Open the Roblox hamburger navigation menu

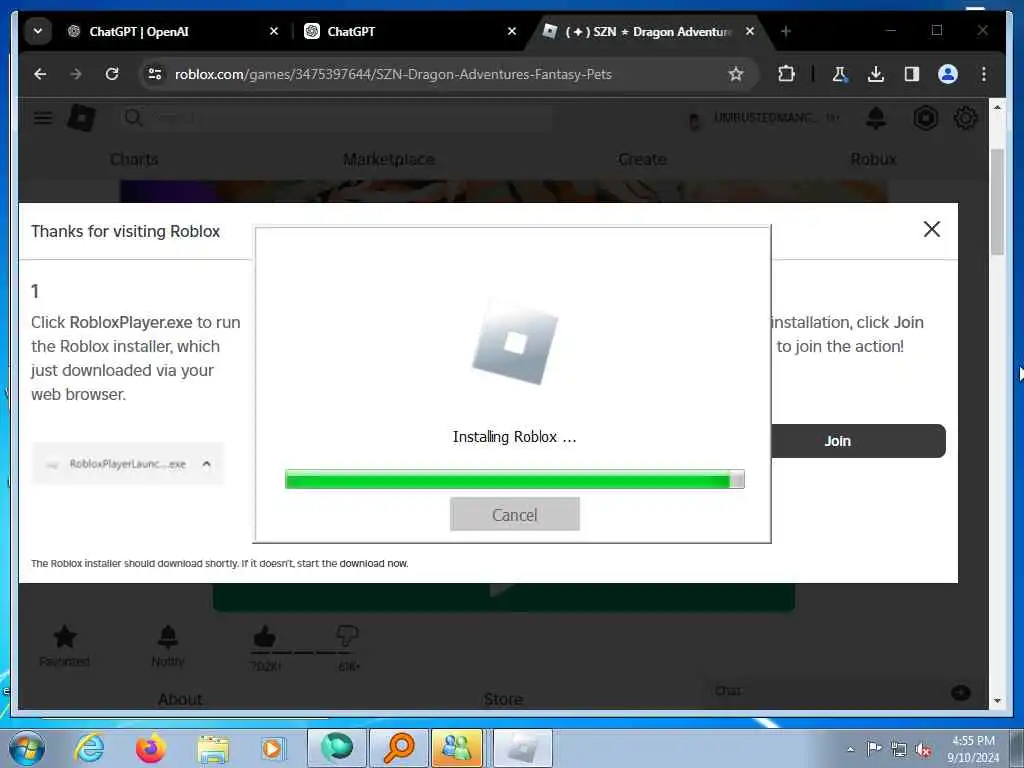[43, 118]
